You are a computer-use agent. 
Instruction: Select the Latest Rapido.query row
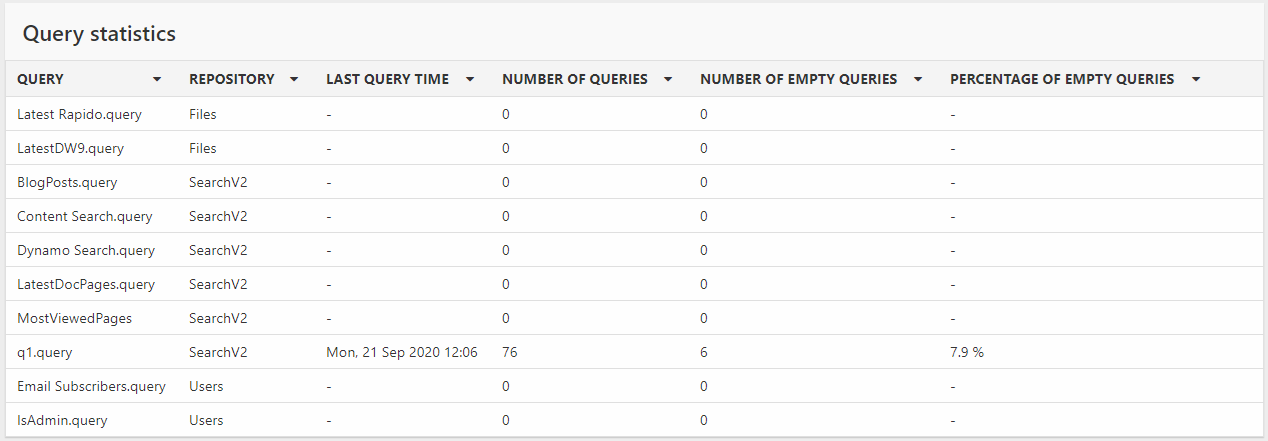click(79, 114)
